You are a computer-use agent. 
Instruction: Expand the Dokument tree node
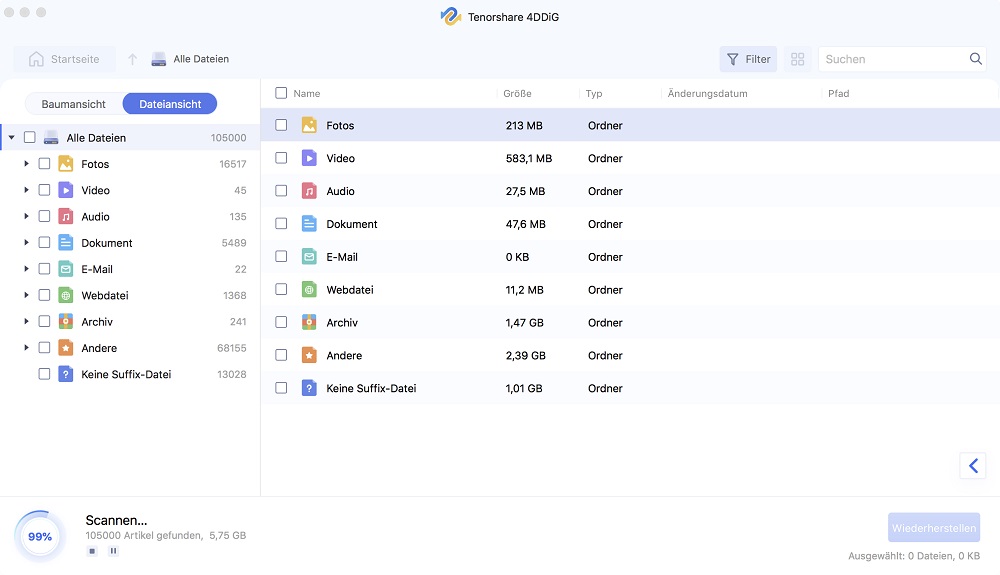(26, 243)
